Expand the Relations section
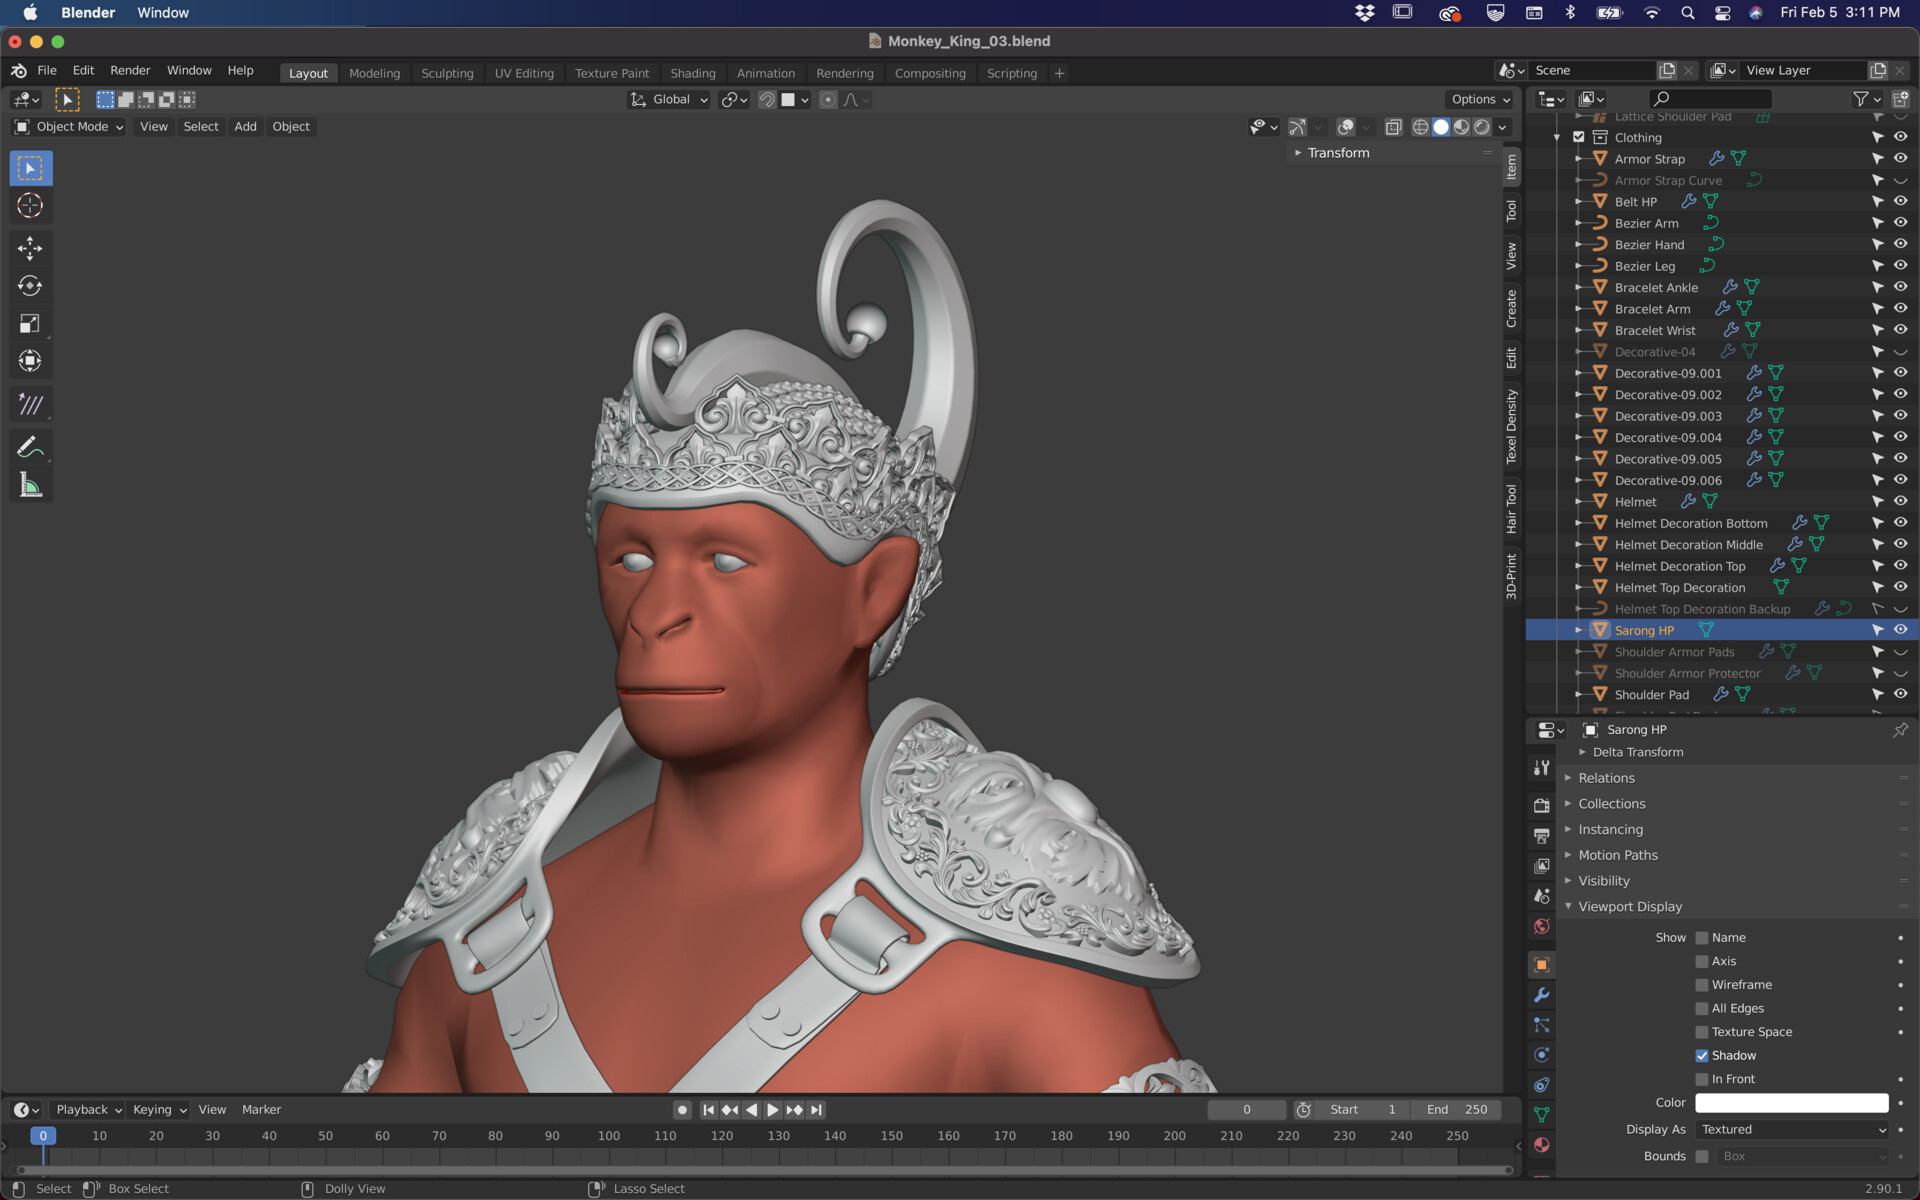The height and width of the screenshot is (1200, 1920). pyautogui.click(x=1606, y=777)
